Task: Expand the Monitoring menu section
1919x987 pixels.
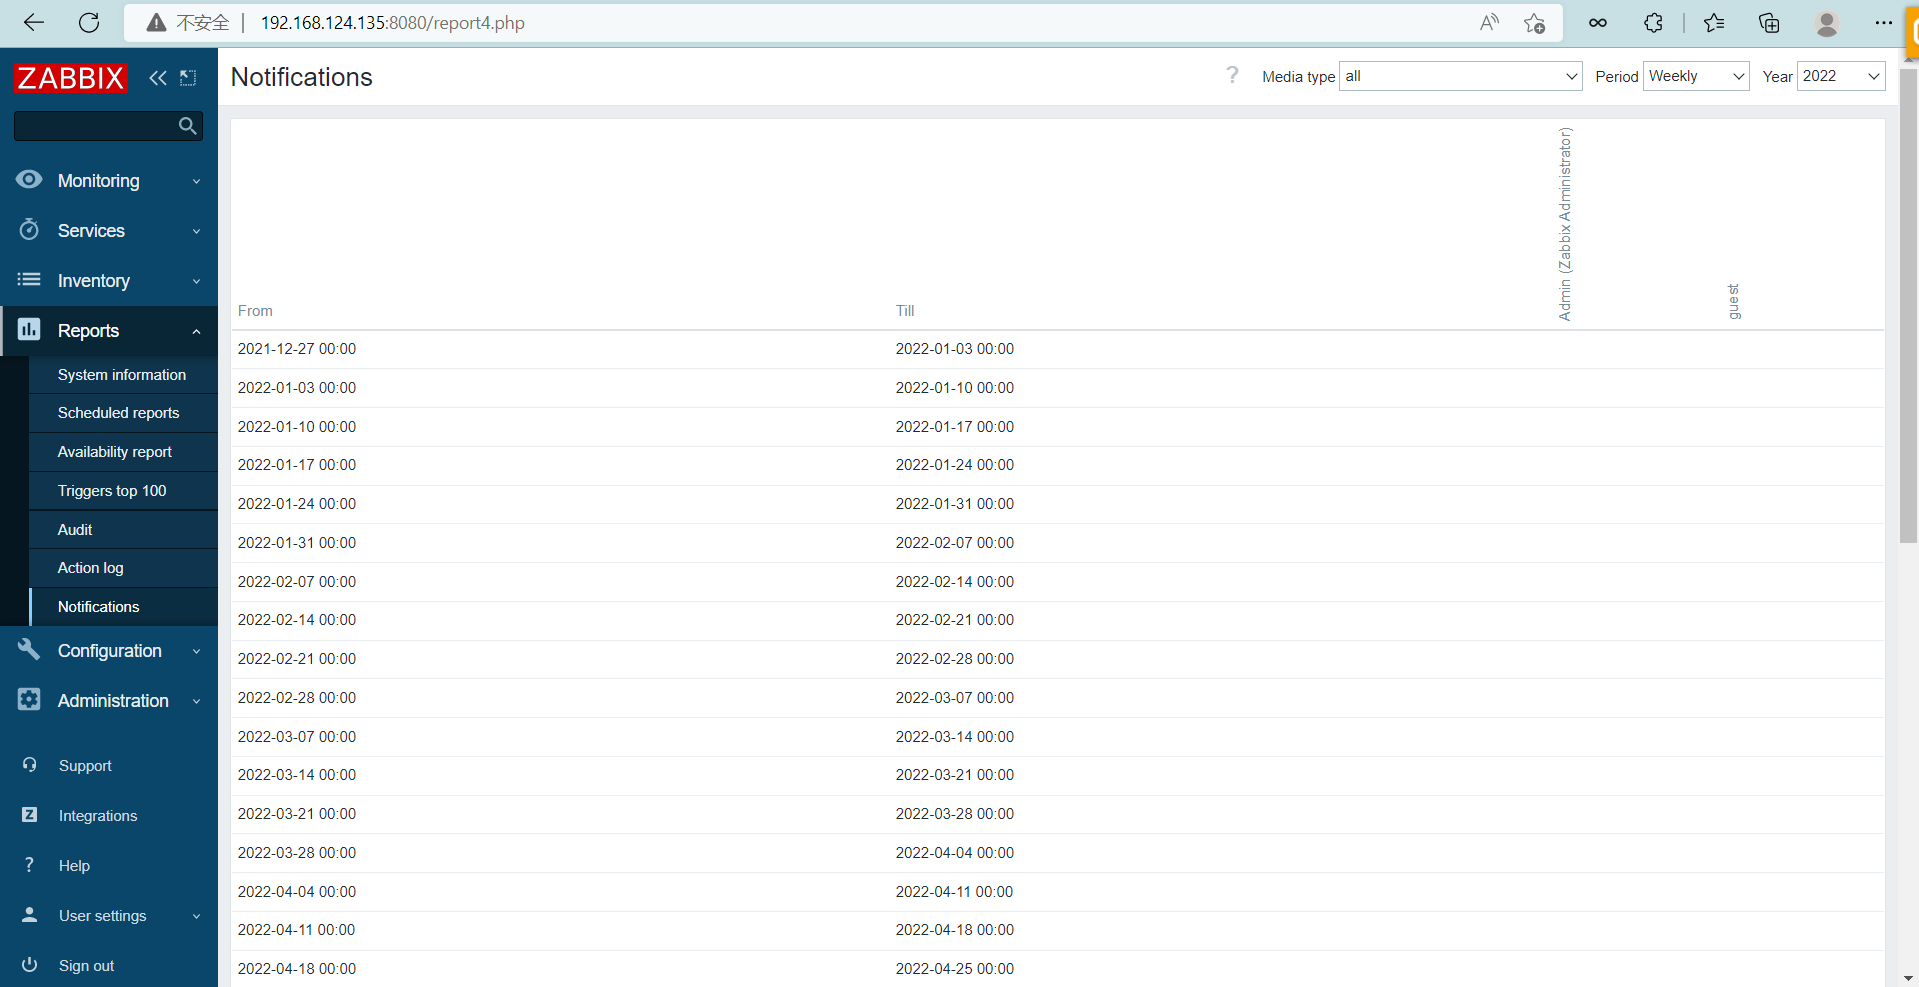Action: pos(108,181)
